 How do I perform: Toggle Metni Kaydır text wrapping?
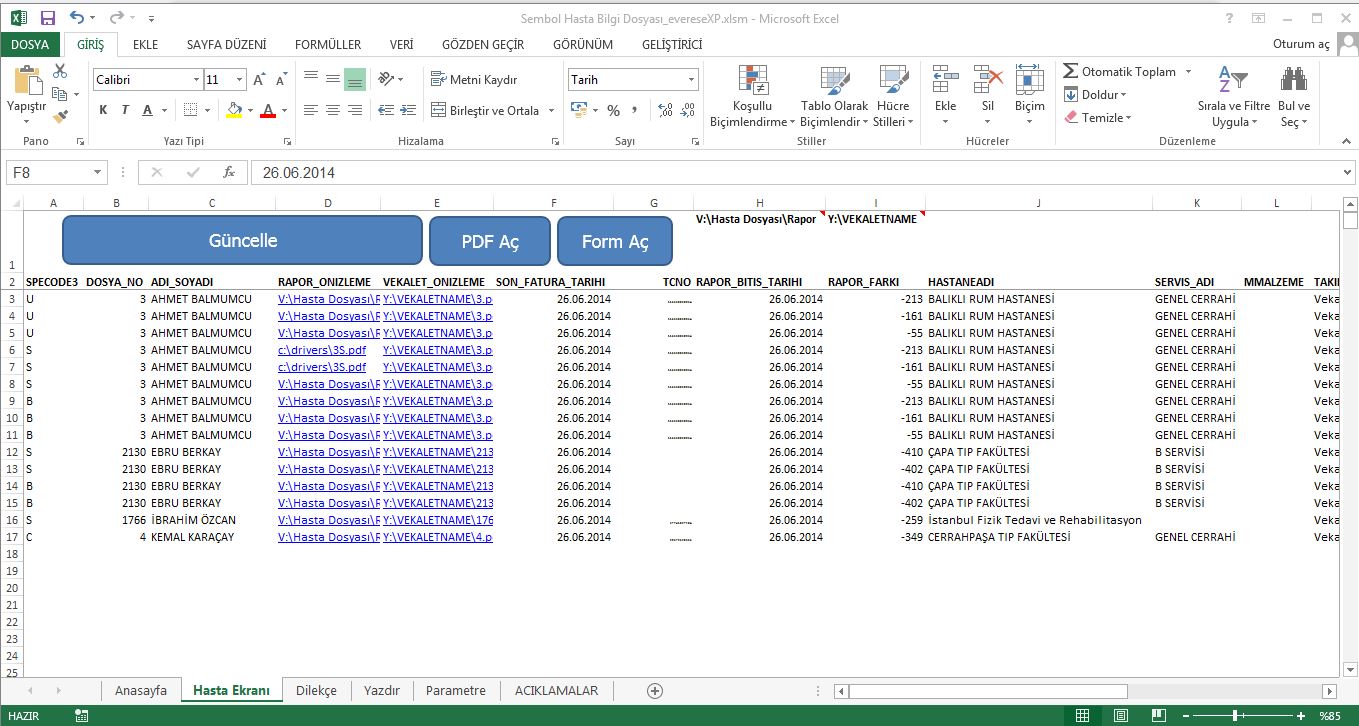[474, 80]
